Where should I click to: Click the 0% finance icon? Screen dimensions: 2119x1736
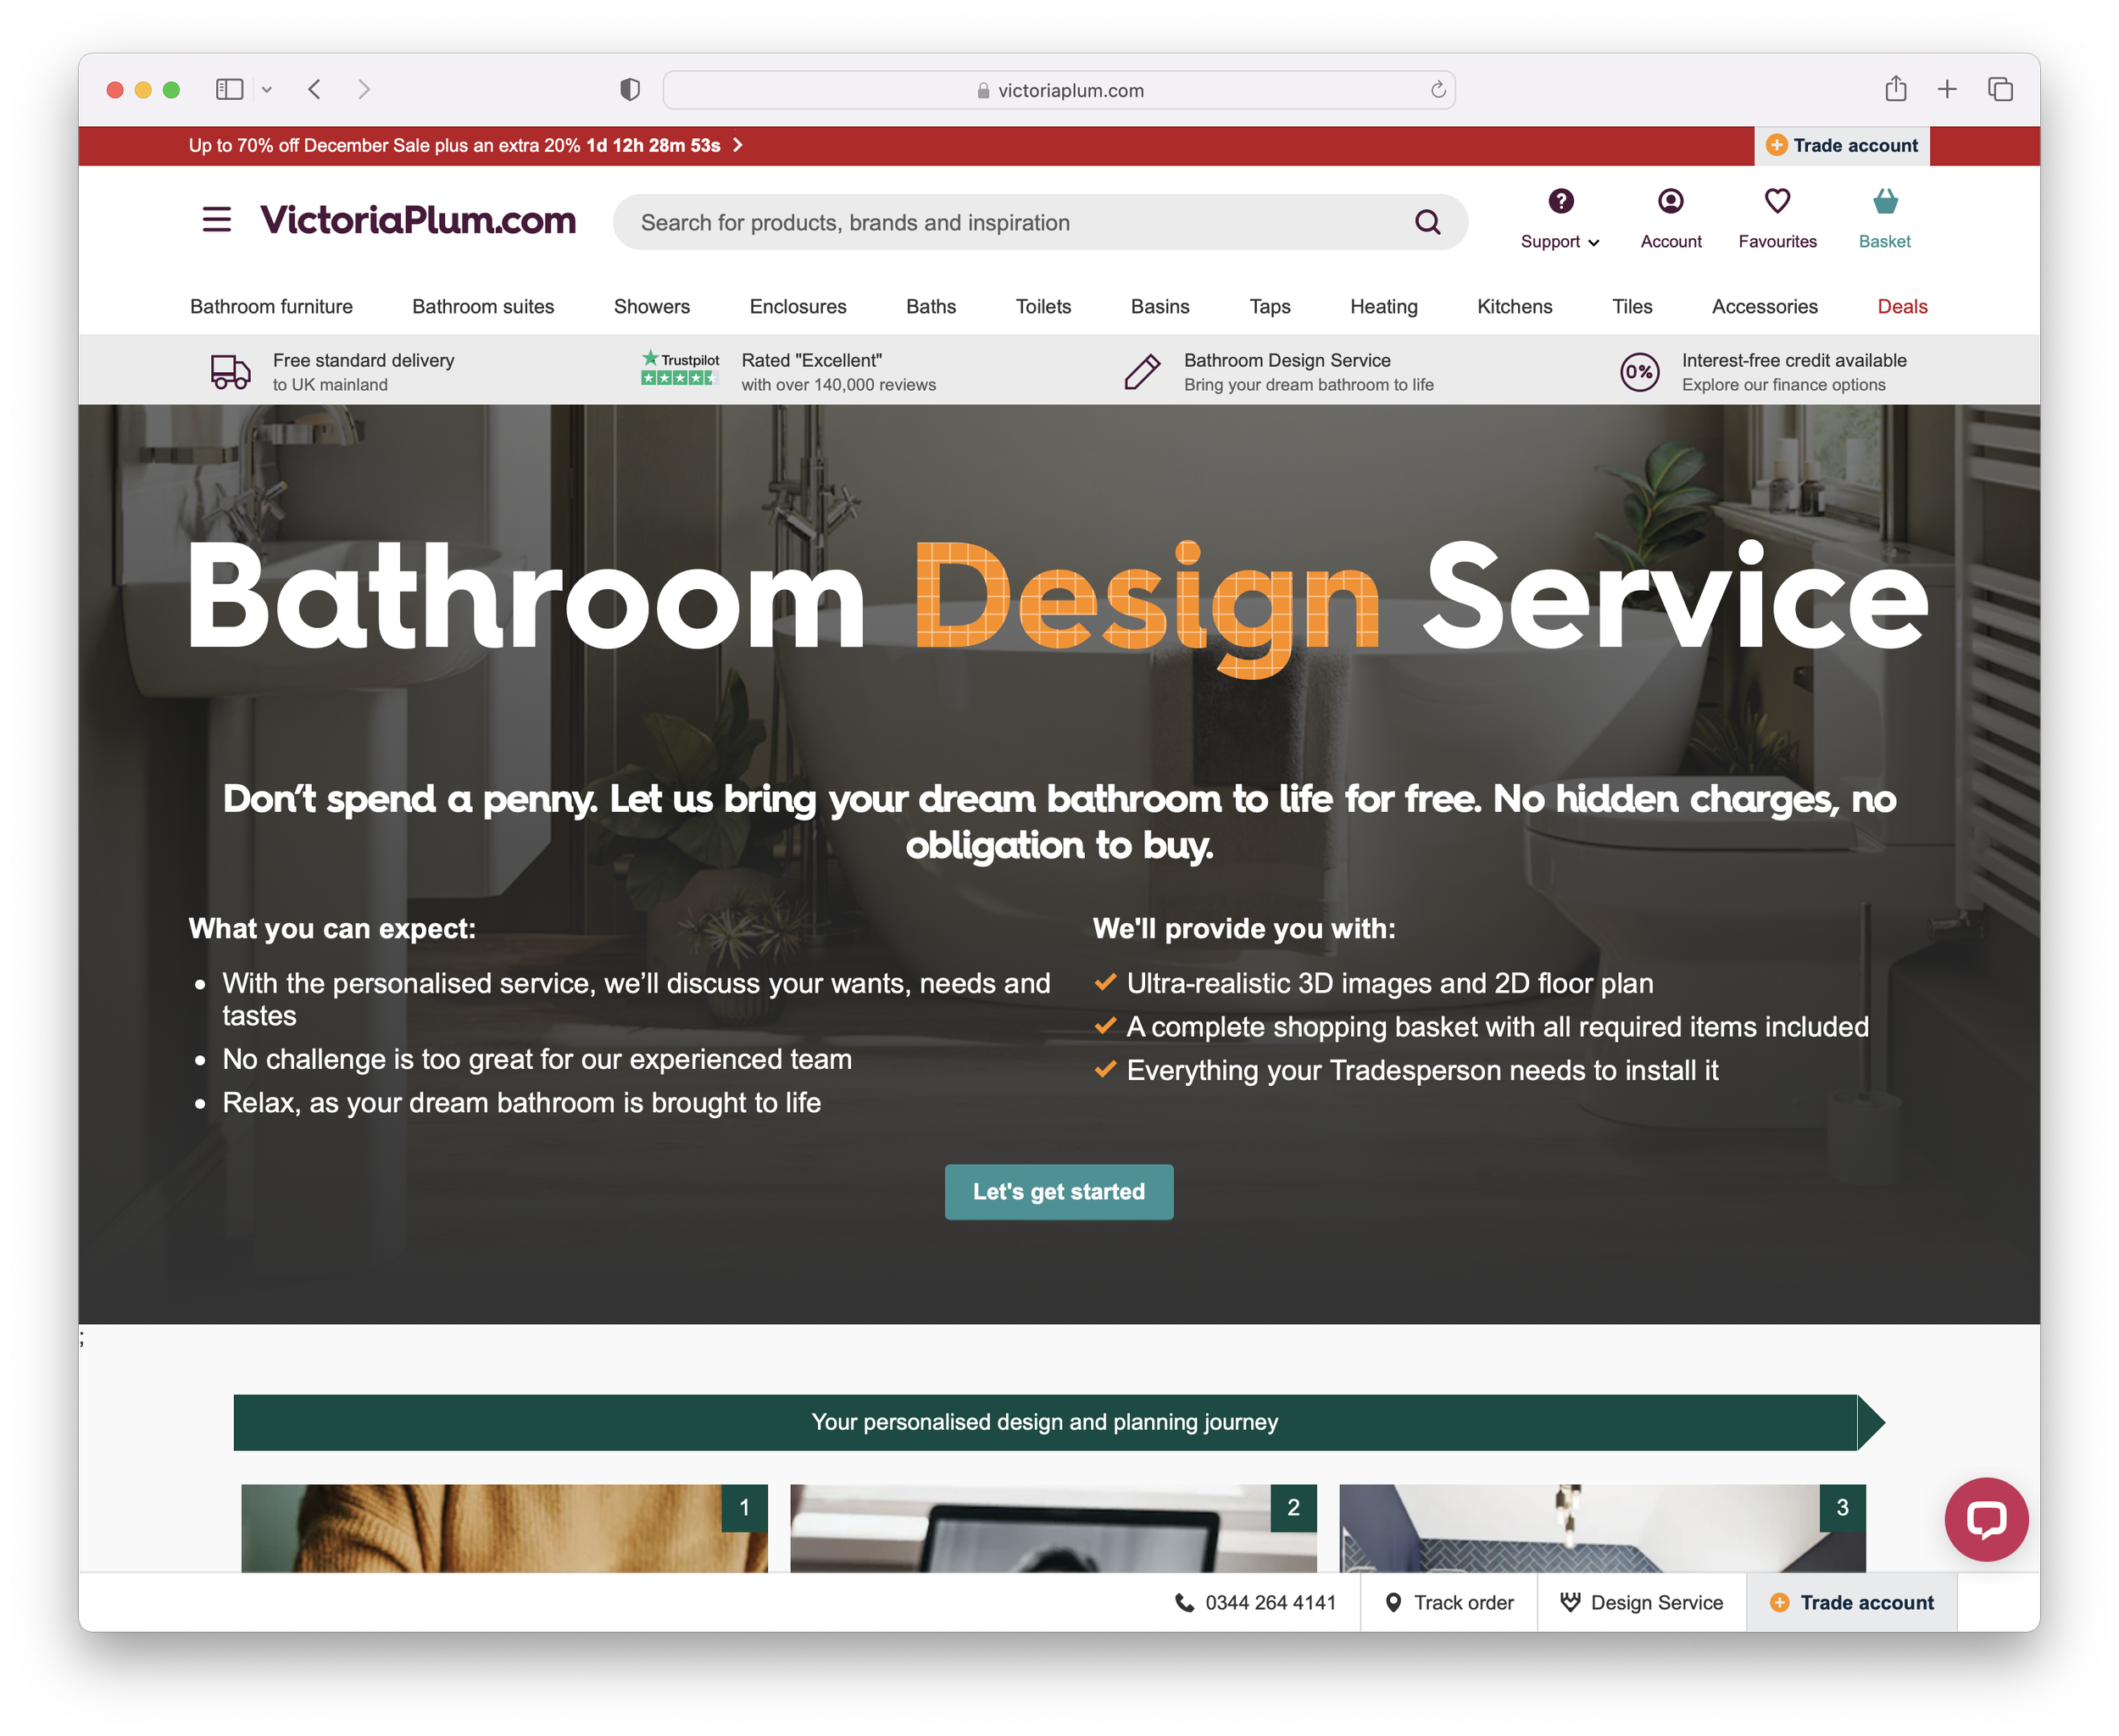pos(1639,372)
